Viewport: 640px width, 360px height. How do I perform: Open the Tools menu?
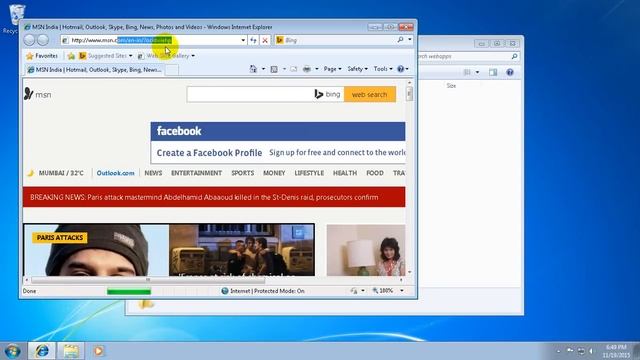click(383, 69)
